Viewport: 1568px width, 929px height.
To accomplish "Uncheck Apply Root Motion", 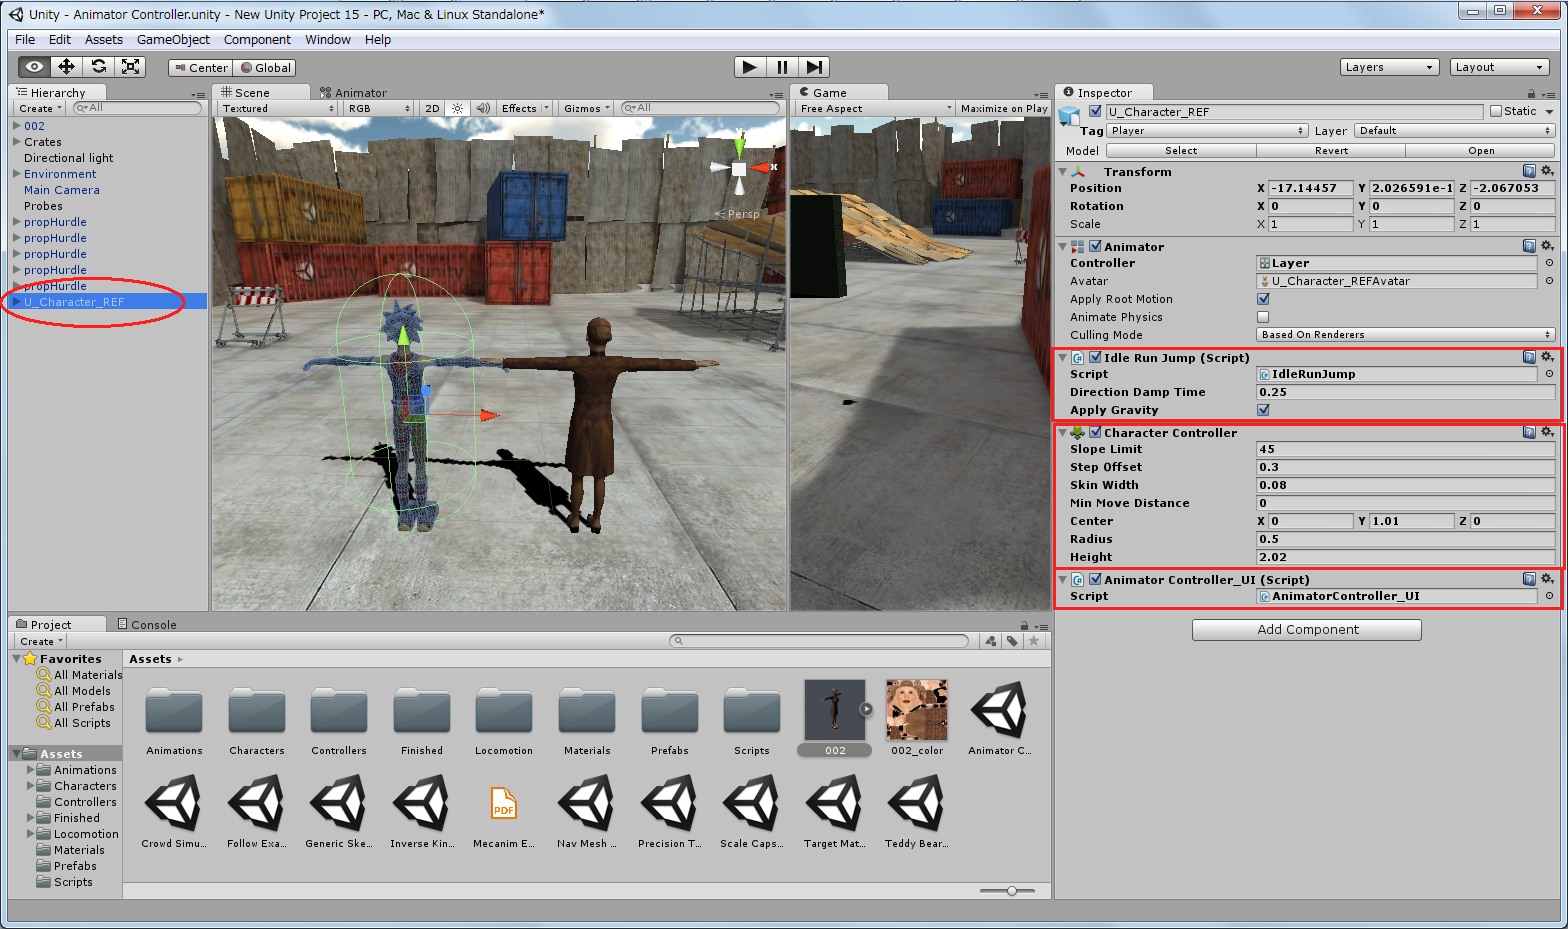I will pyautogui.click(x=1263, y=299).
